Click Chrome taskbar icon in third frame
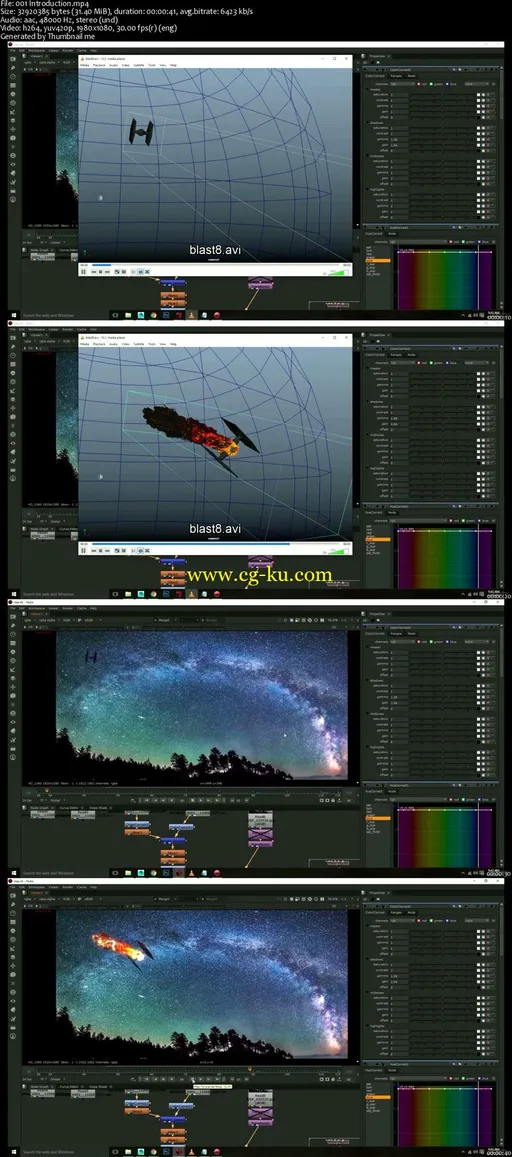Screen dimensions: 512x1157 (153, 873)
